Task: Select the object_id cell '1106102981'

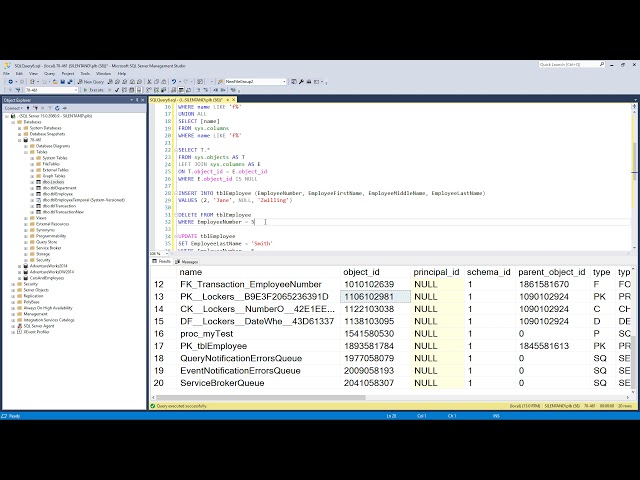Action: click(x=375, y=297)
